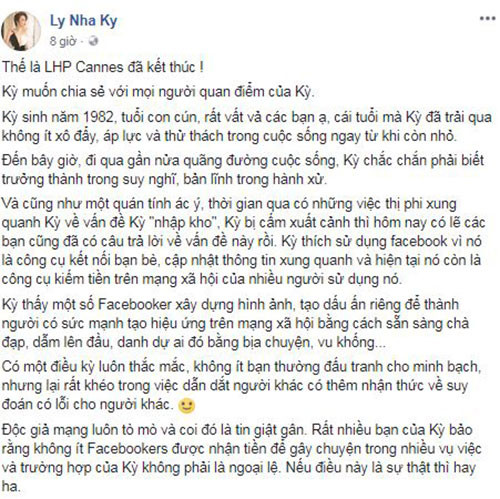Open the post options three-dot menu

point(487,19)
